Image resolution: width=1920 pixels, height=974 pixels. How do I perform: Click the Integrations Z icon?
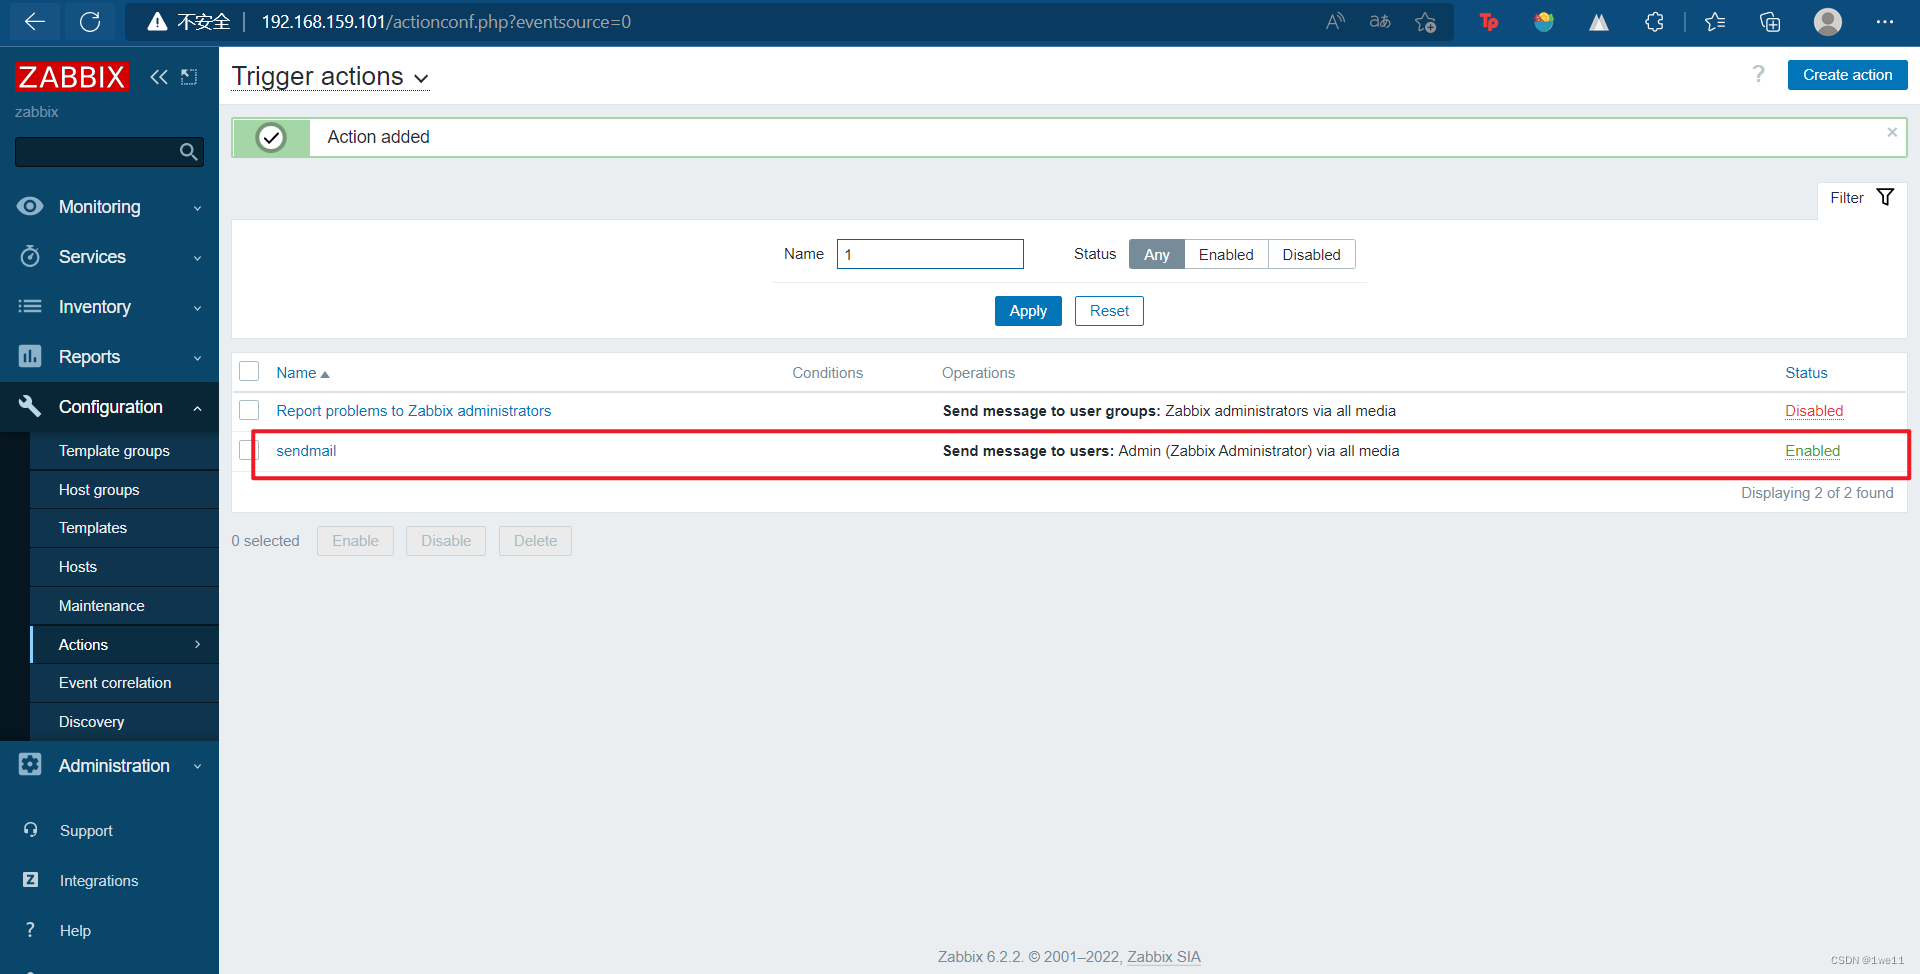tap(31, 880)
